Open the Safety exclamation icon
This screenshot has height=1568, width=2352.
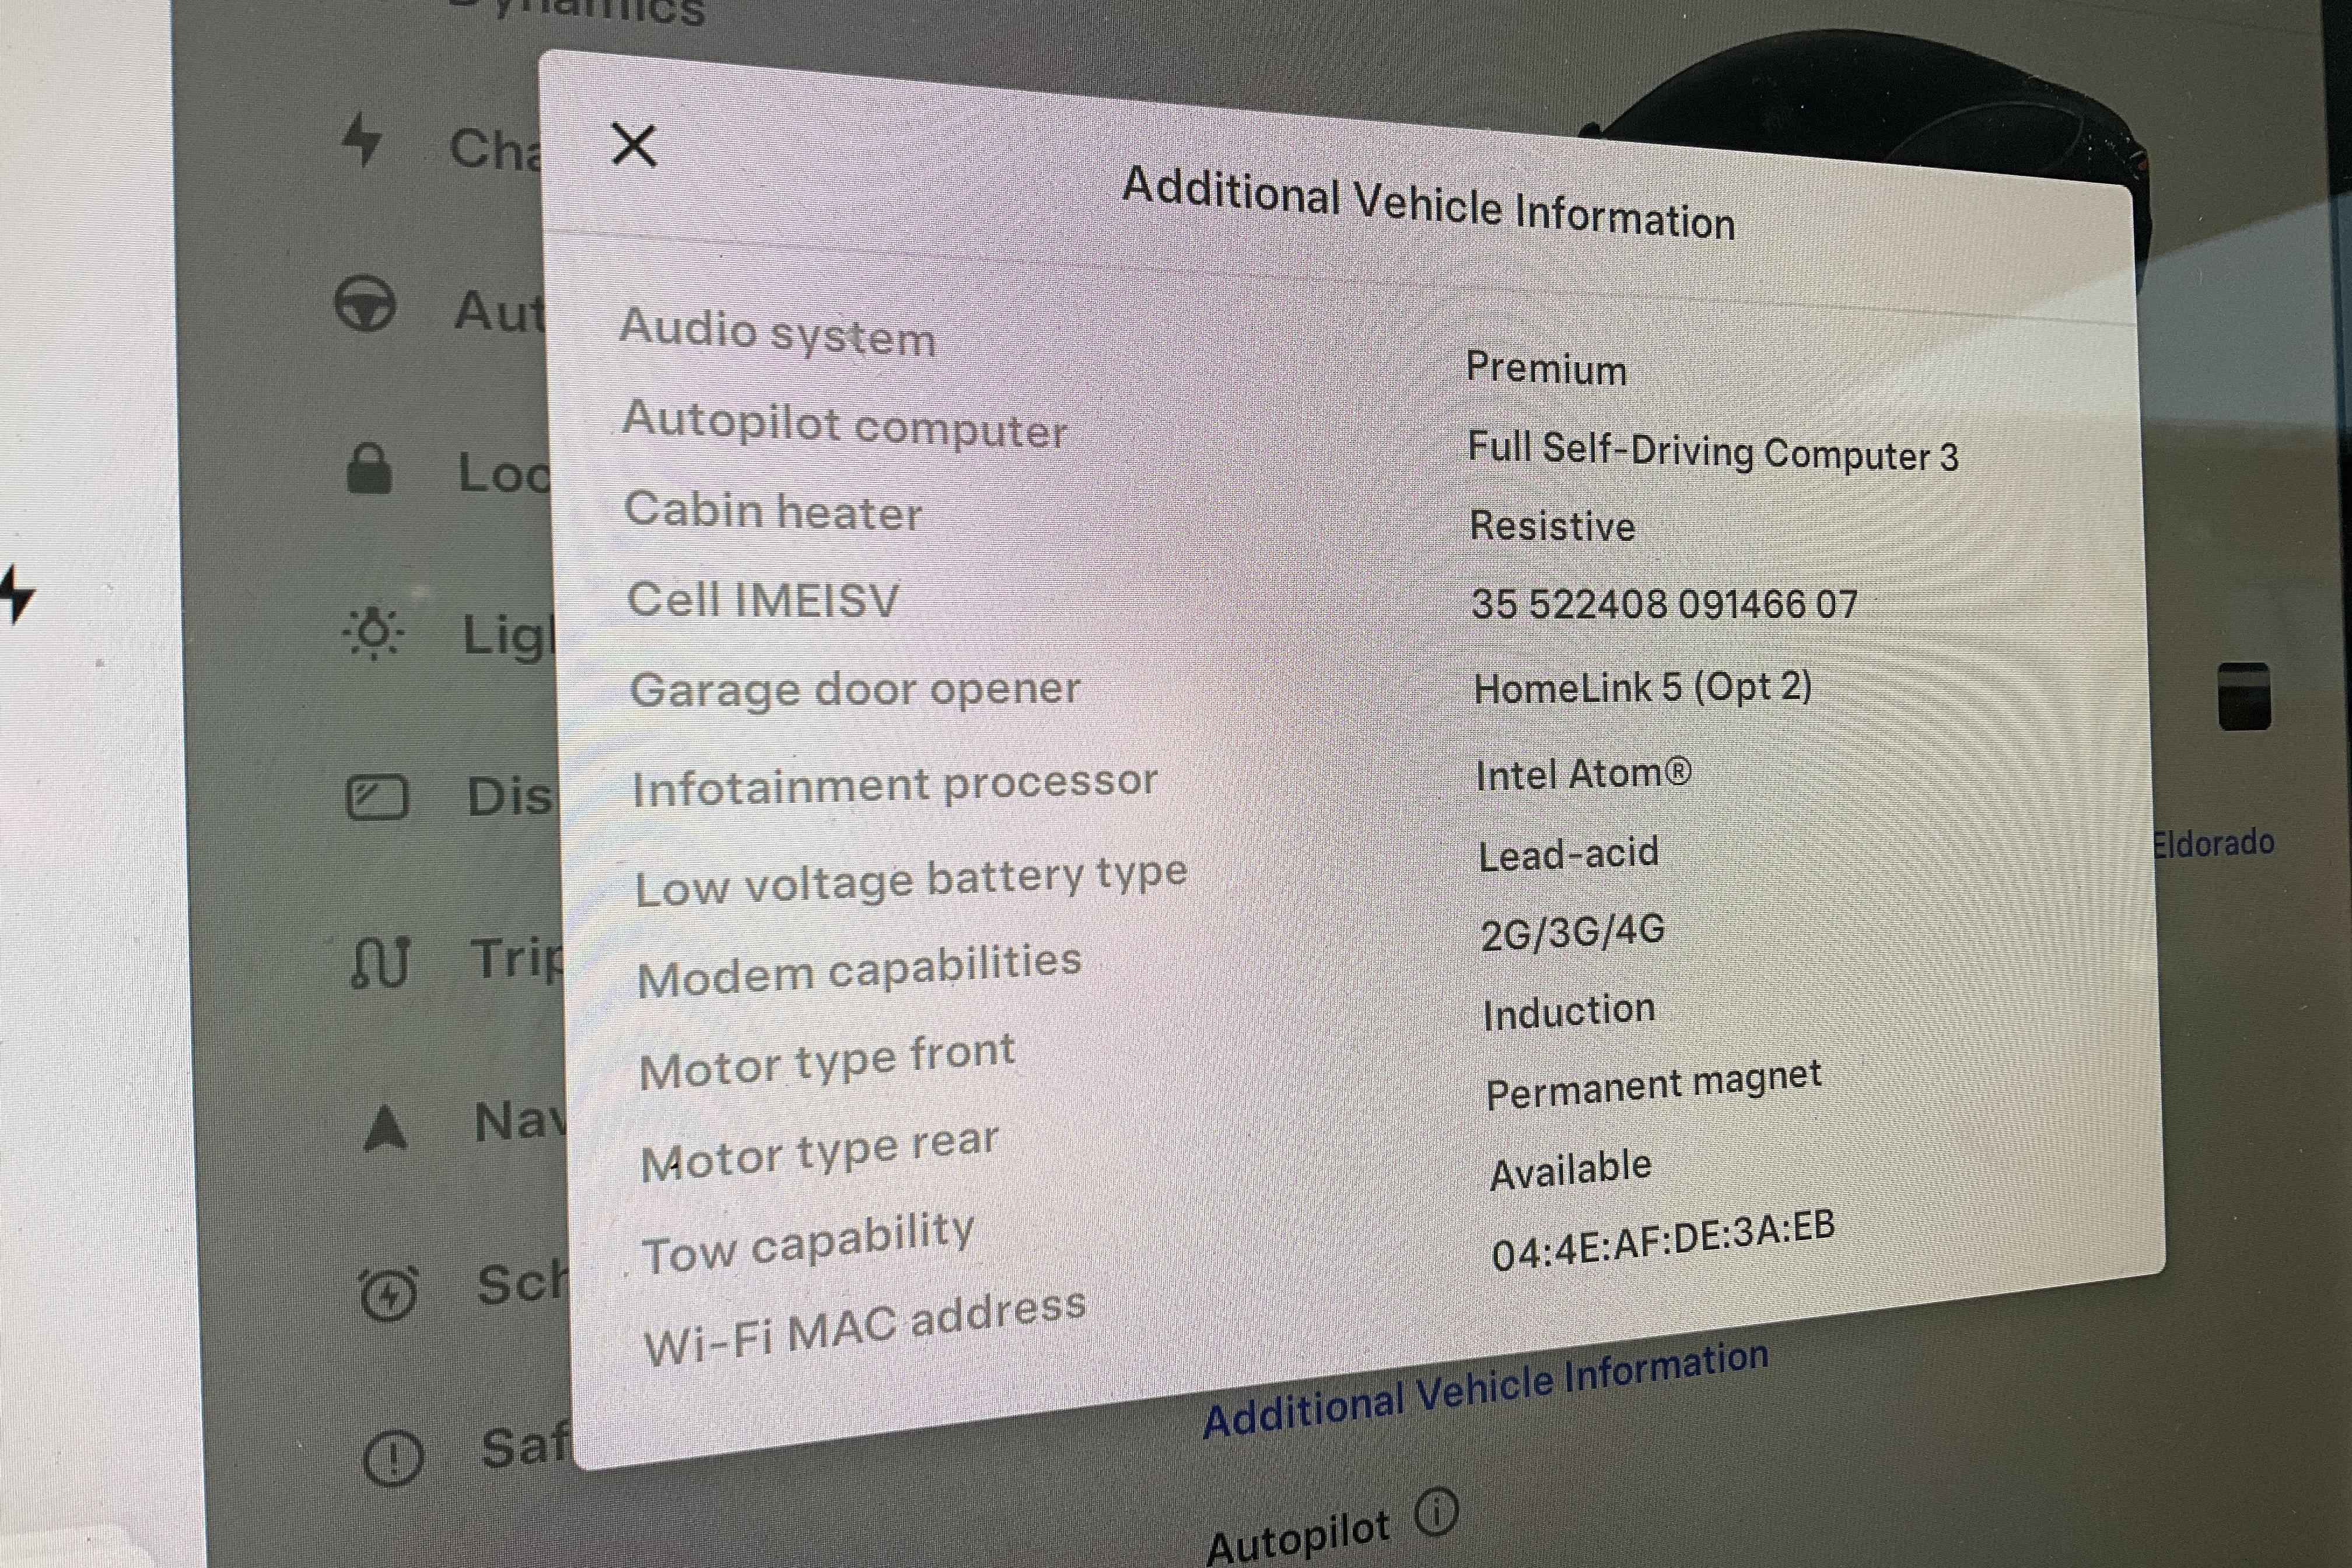click(393, 1459)
